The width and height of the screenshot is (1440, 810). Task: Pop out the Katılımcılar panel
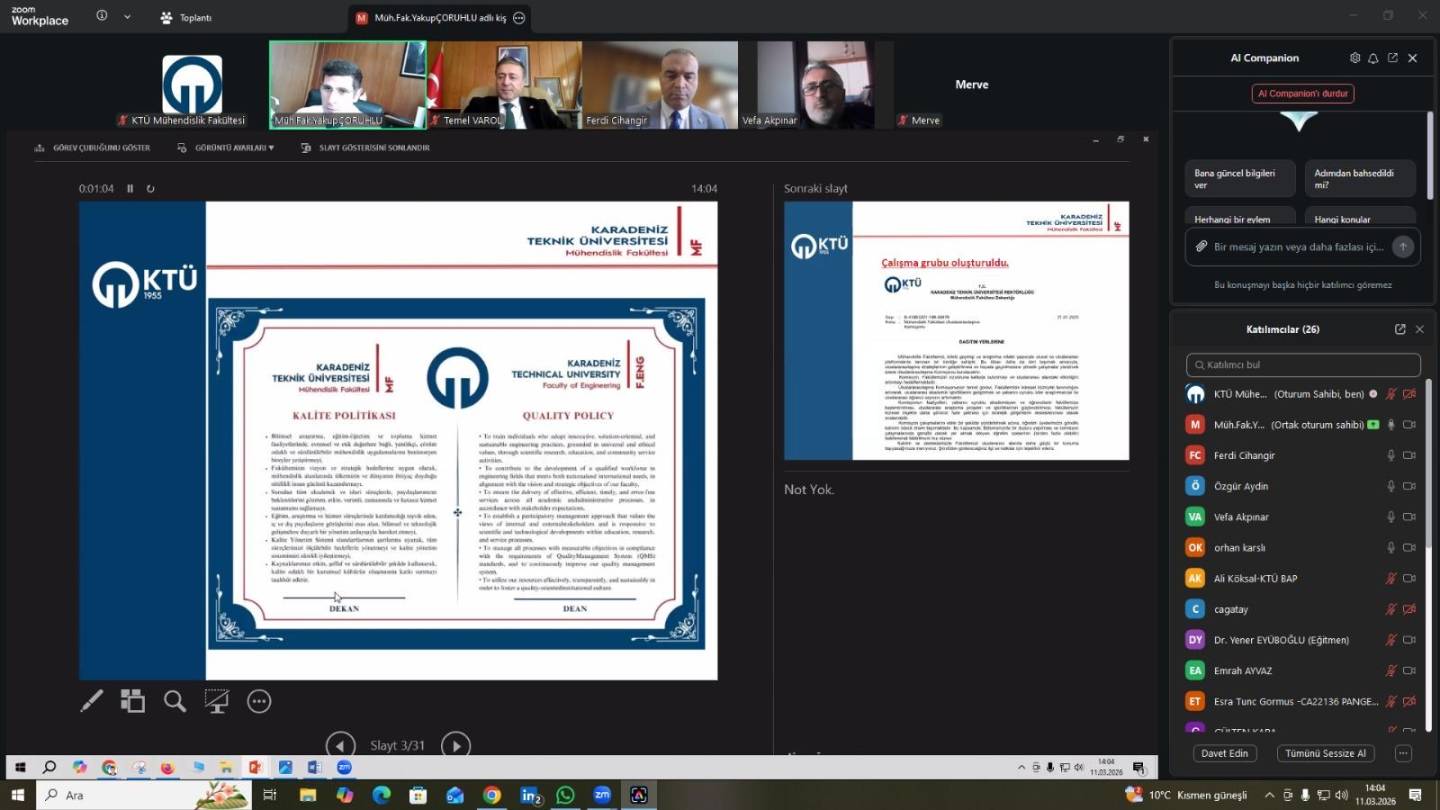tap(1400, 329)
